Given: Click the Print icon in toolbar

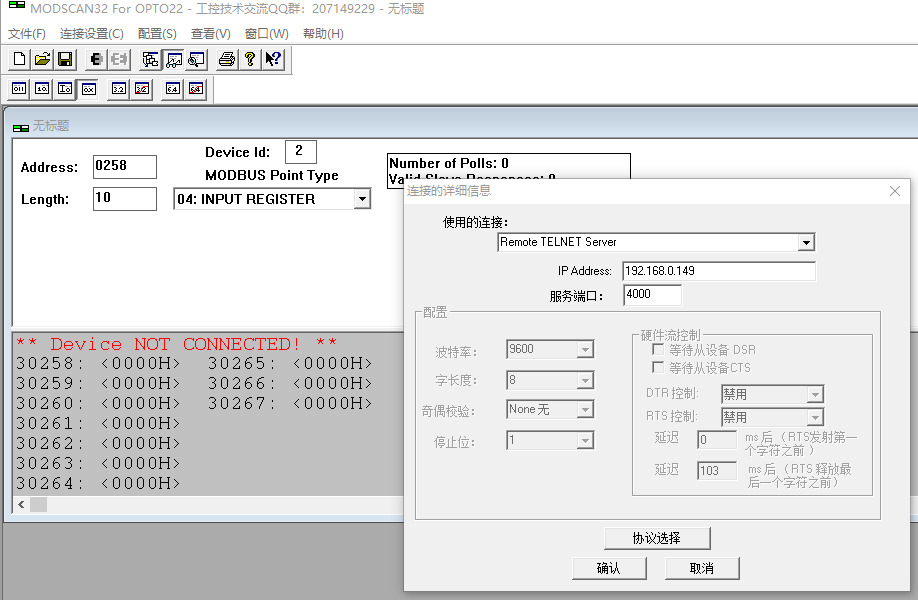Looking at the screenshot, I should click(x=227, y=60).
